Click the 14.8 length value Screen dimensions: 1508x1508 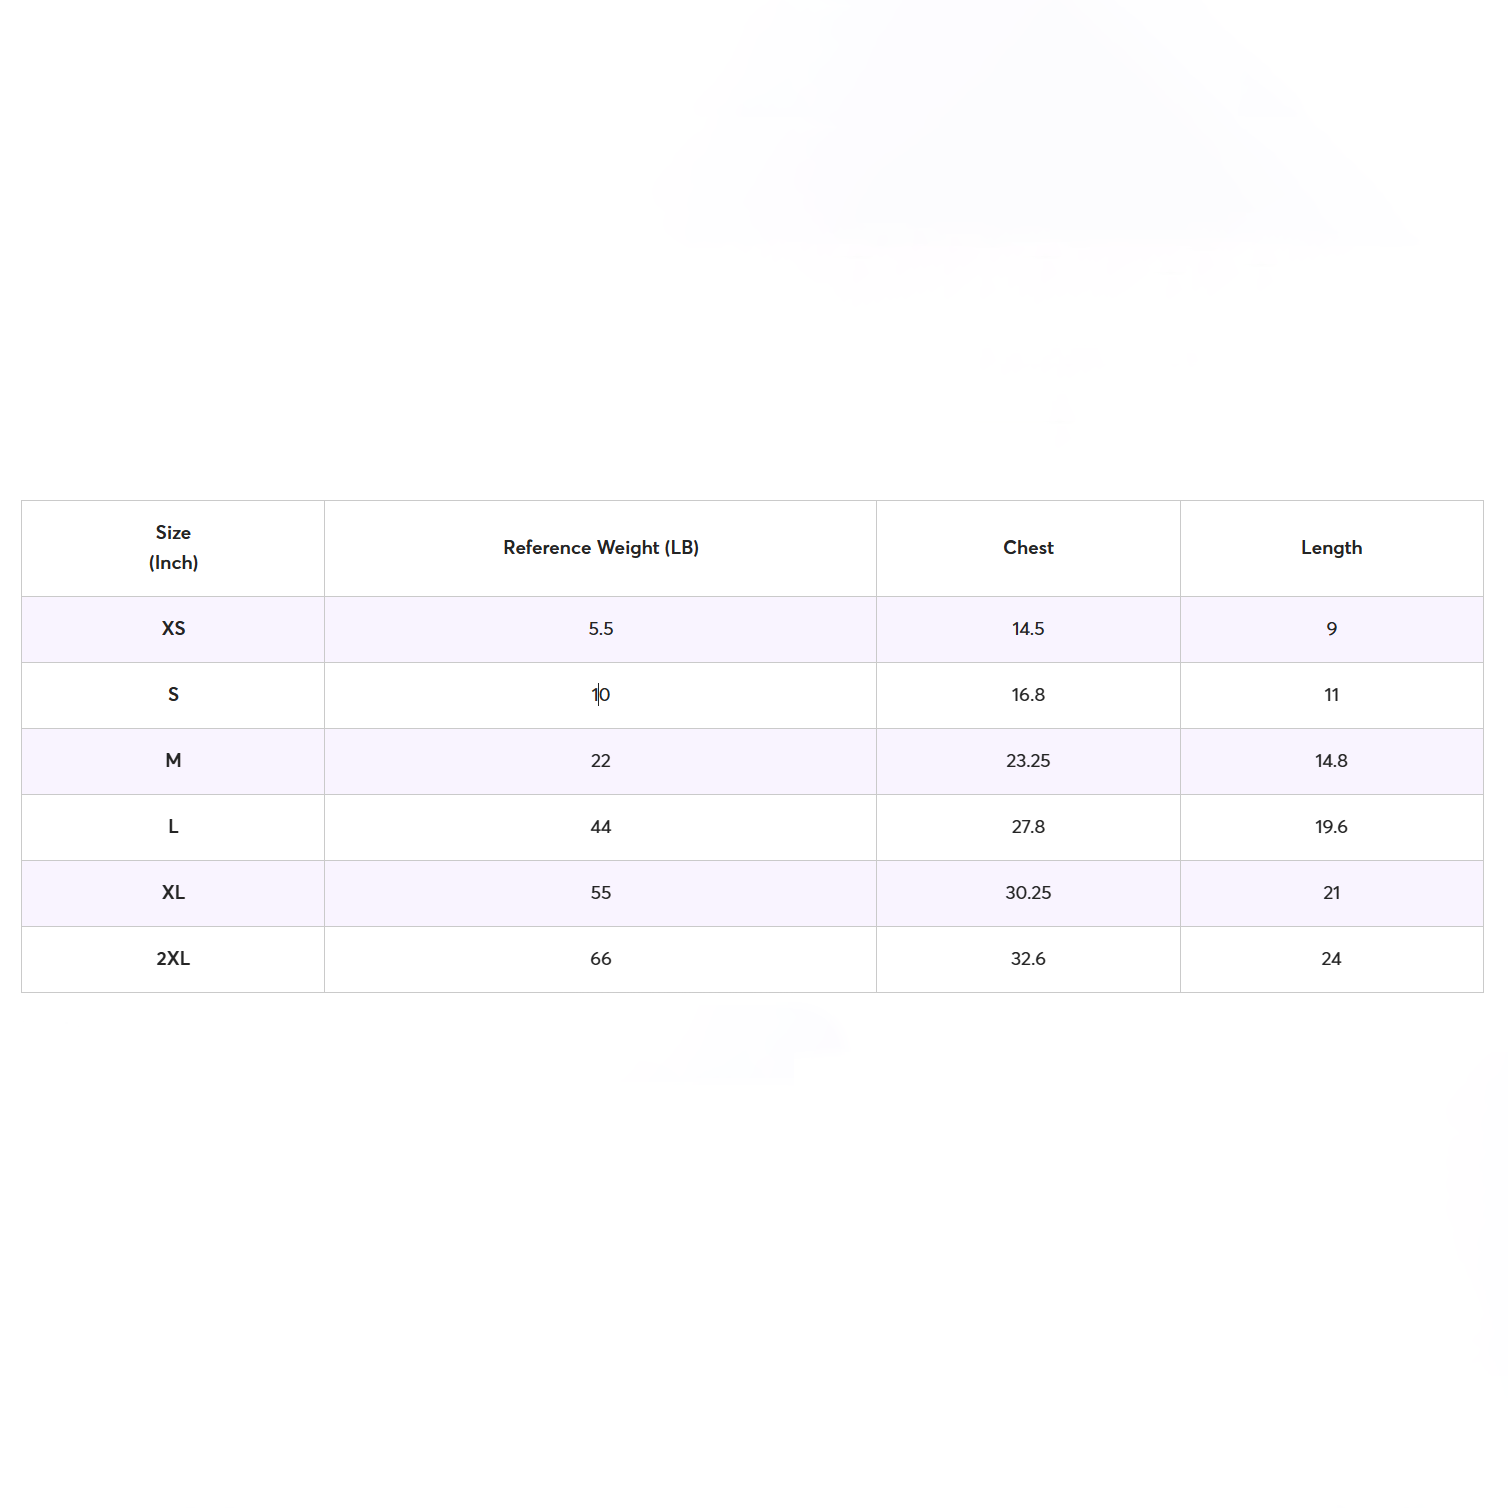point(1331,761)
